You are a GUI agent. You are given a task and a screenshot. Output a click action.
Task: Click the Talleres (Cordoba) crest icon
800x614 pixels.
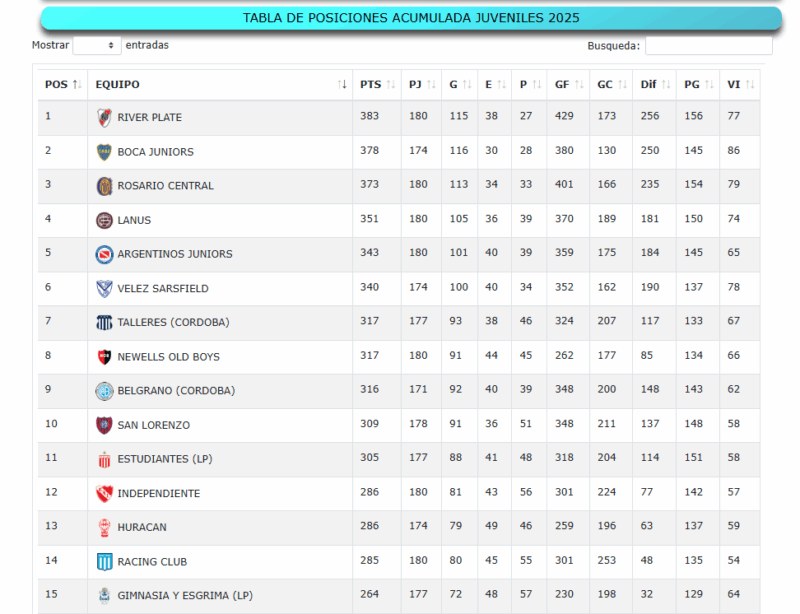point(104,322)
